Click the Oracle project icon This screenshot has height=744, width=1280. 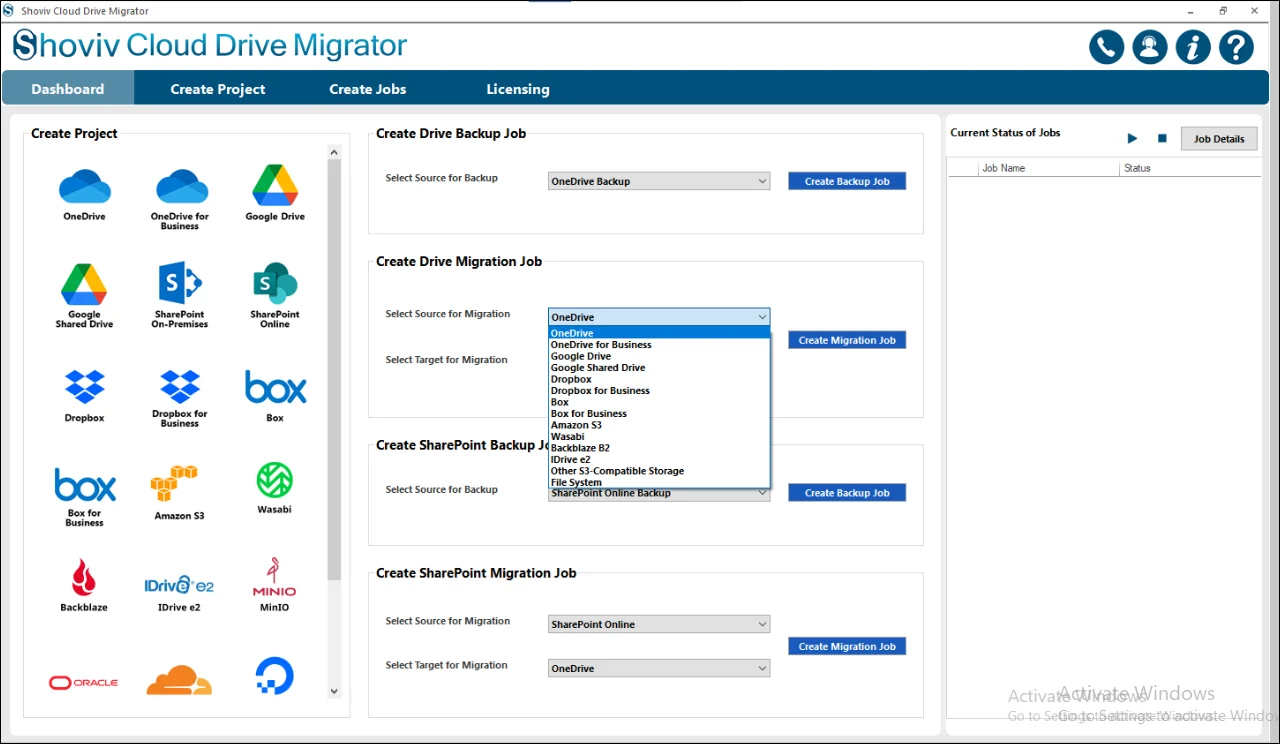click(x=84, y=682)
